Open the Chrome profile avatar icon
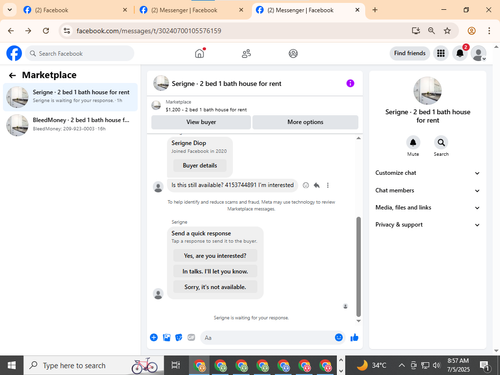Image resolution: width=500 pixels, height=375 pixels. tap(471, 31)
